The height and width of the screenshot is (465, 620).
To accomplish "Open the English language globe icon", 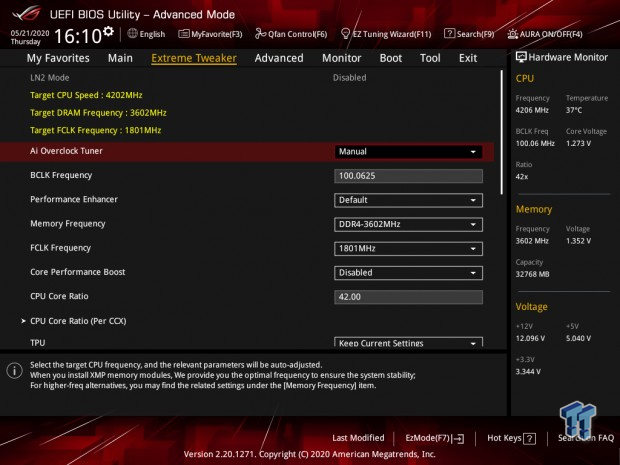I will (132, 34).
